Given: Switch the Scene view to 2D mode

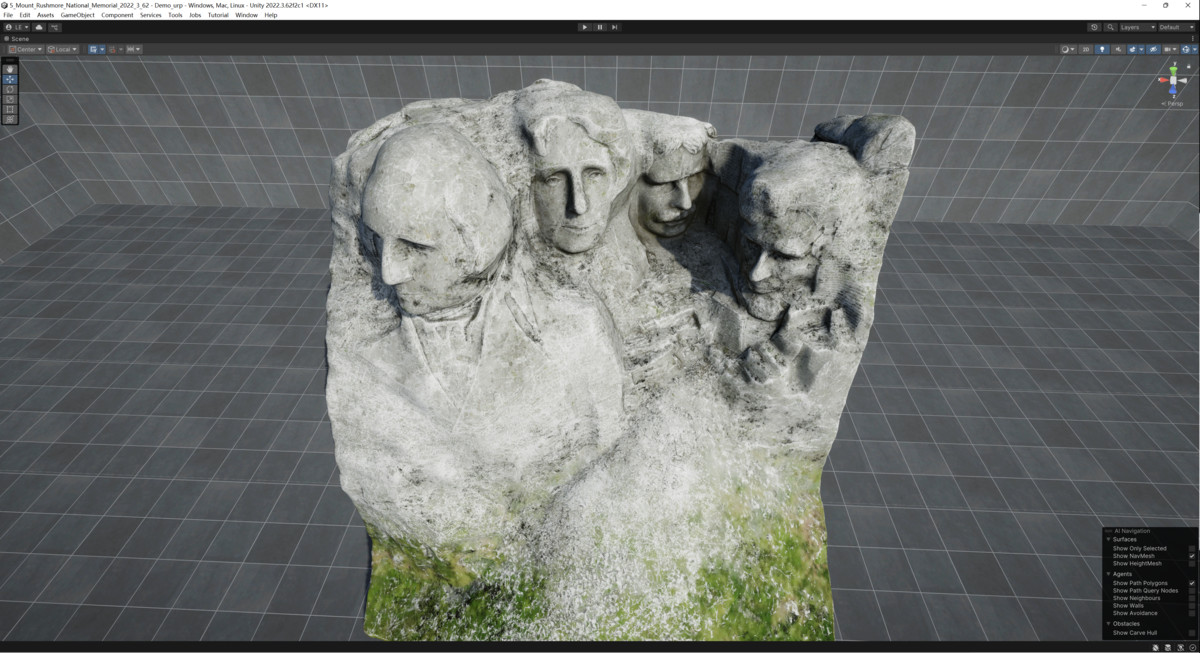Looking at the screenshot, I should [x=1085, y=48].
